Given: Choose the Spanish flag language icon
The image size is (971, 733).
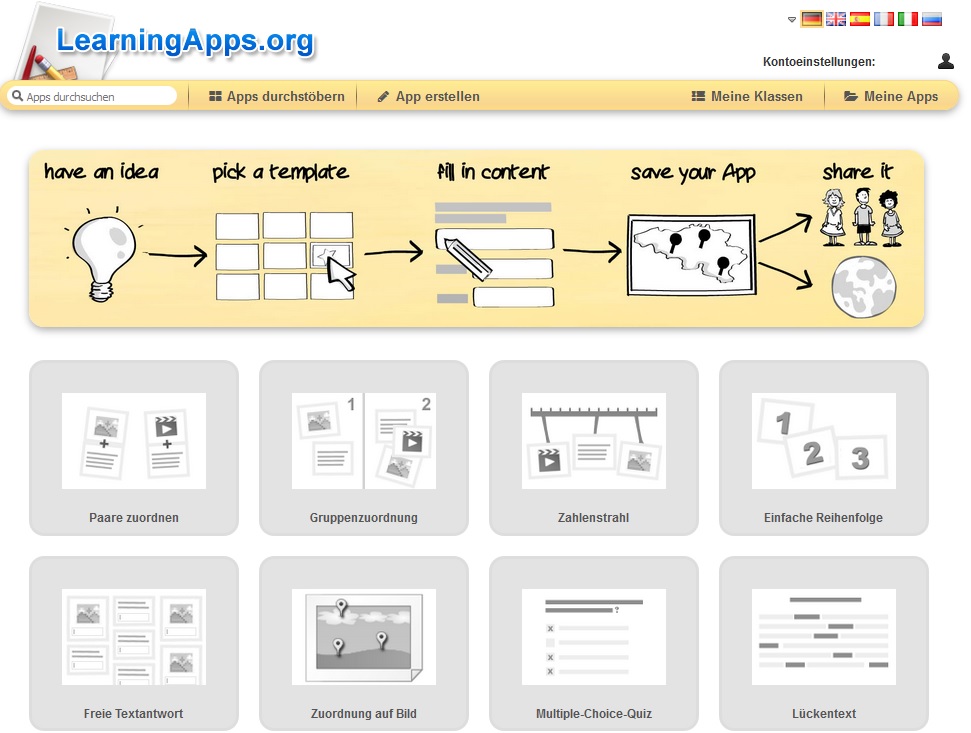Looking at the screenshot, I should click(x=860, y=19).
